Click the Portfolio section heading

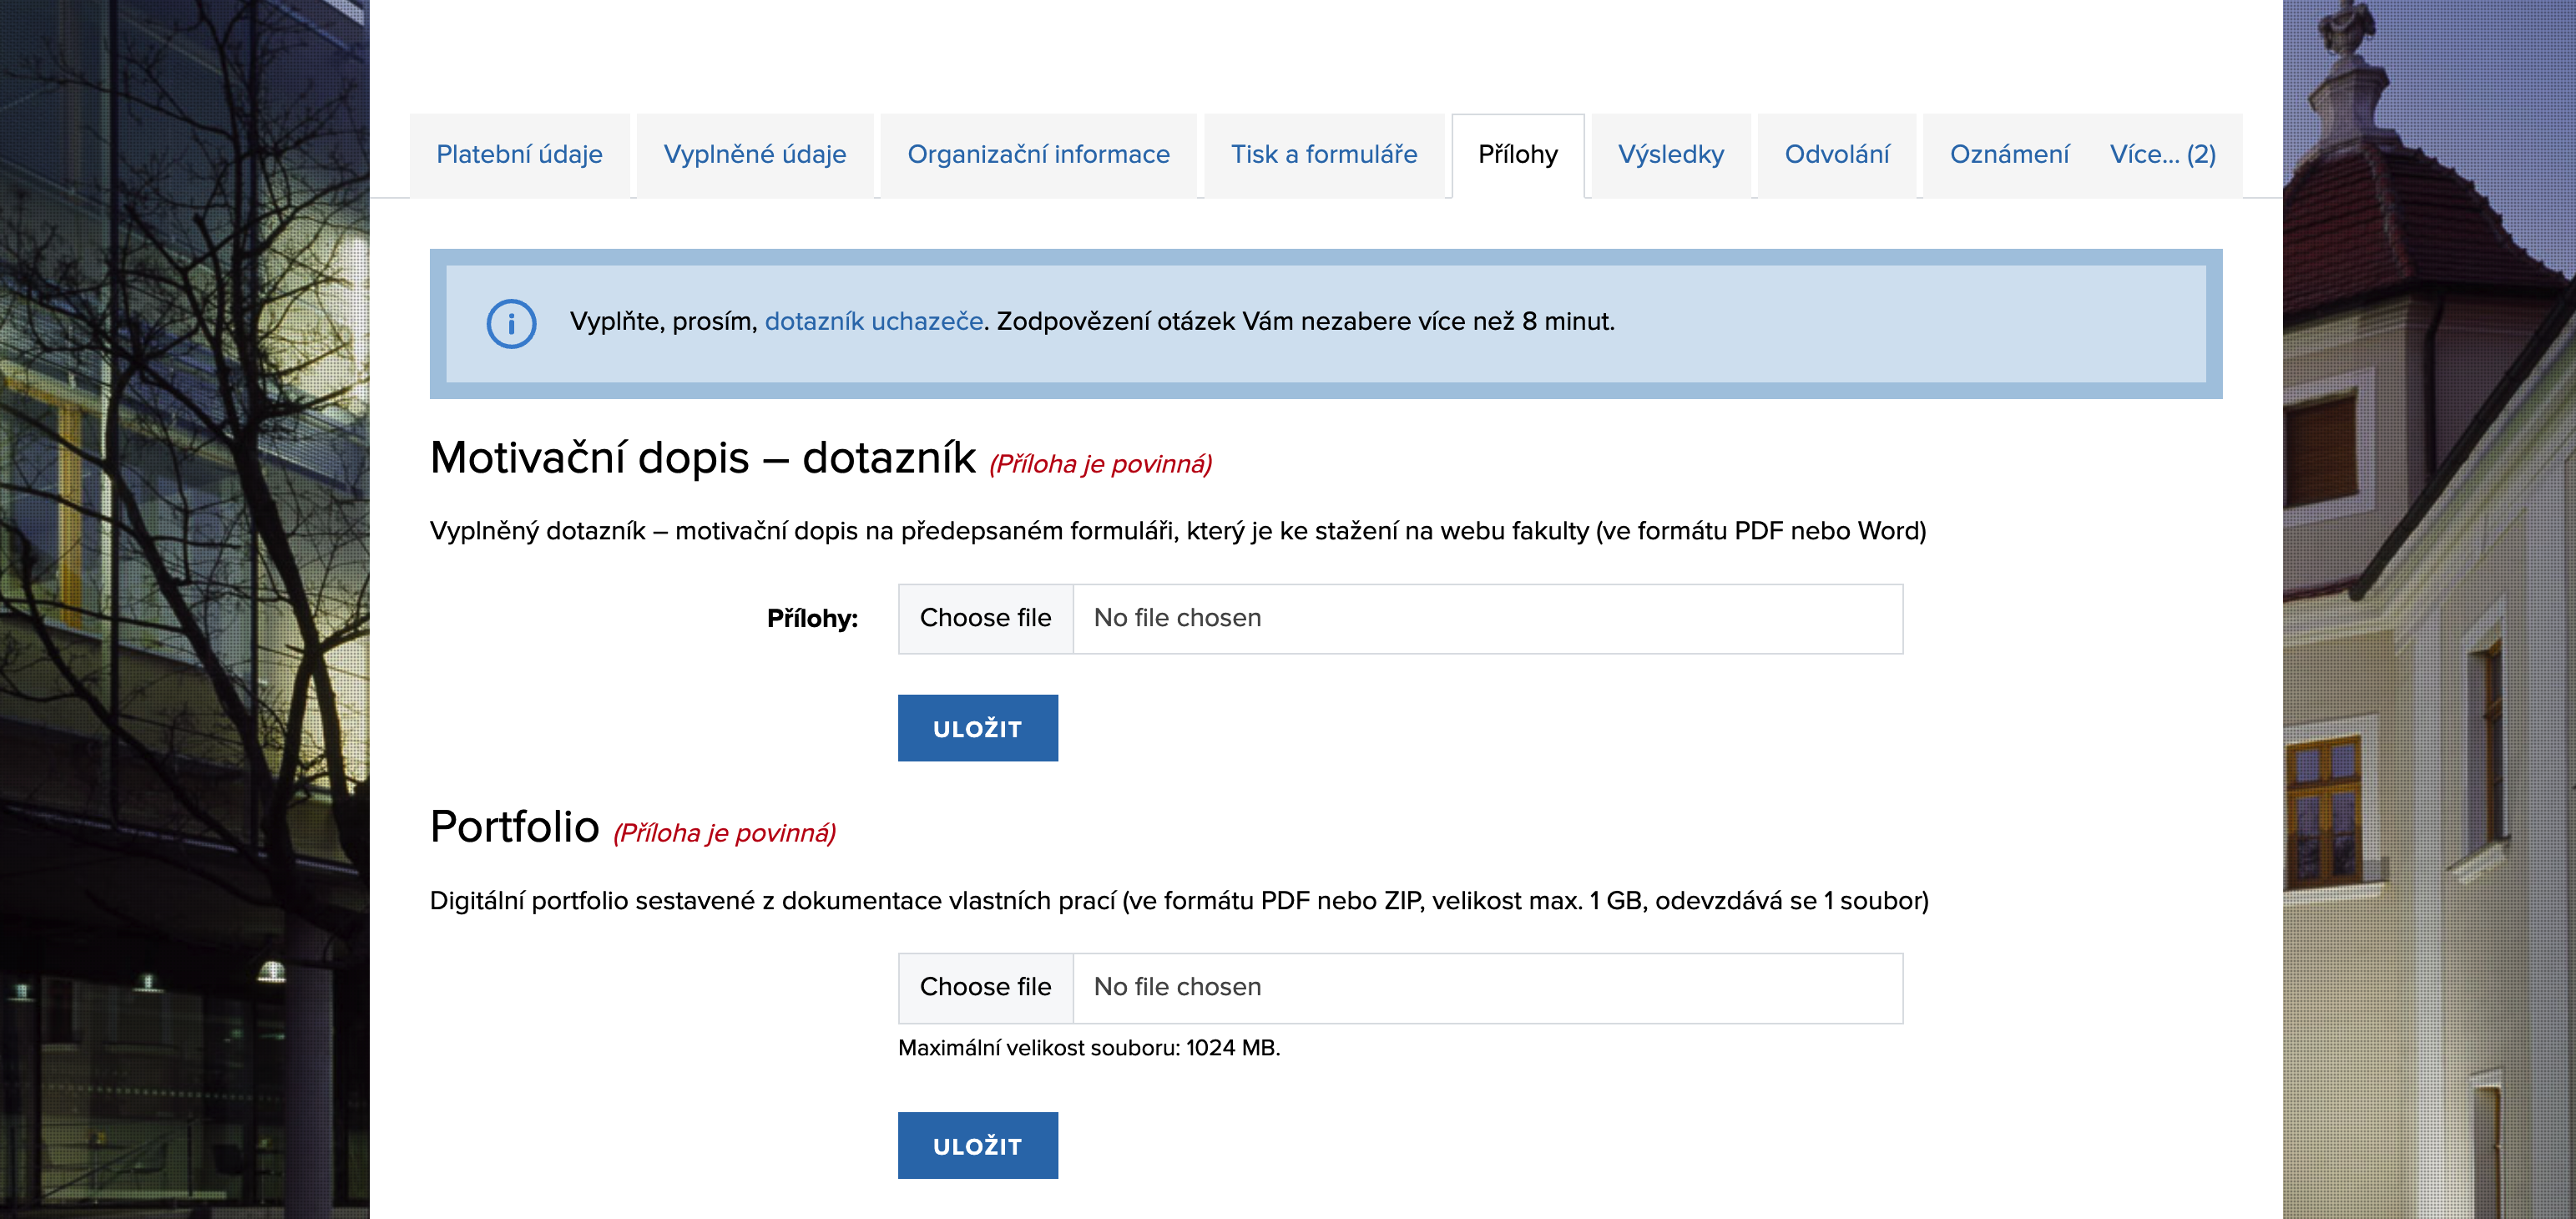click(514, 827)
